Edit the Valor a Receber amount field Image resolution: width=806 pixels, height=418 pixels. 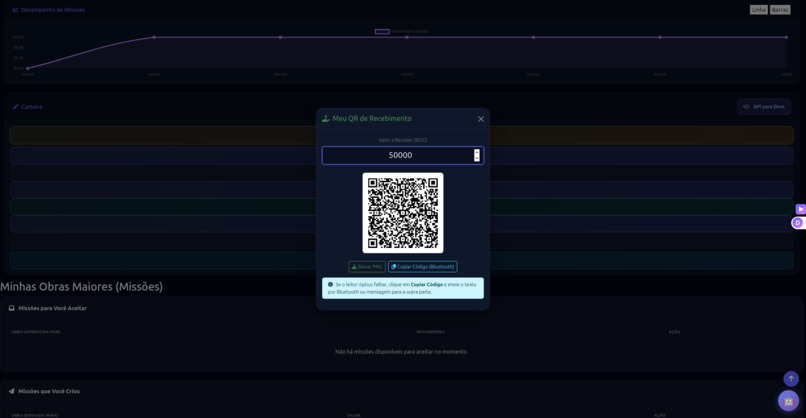pos(402,155)
